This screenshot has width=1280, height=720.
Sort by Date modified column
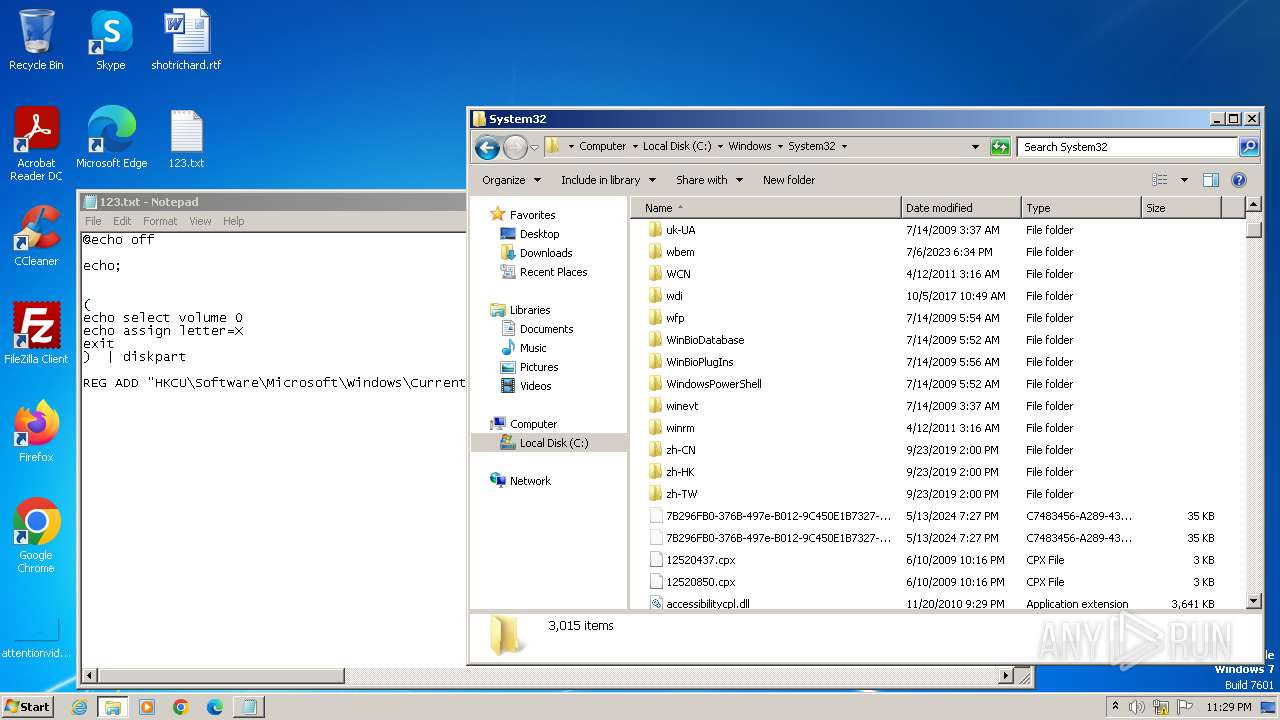pos(961,208)
